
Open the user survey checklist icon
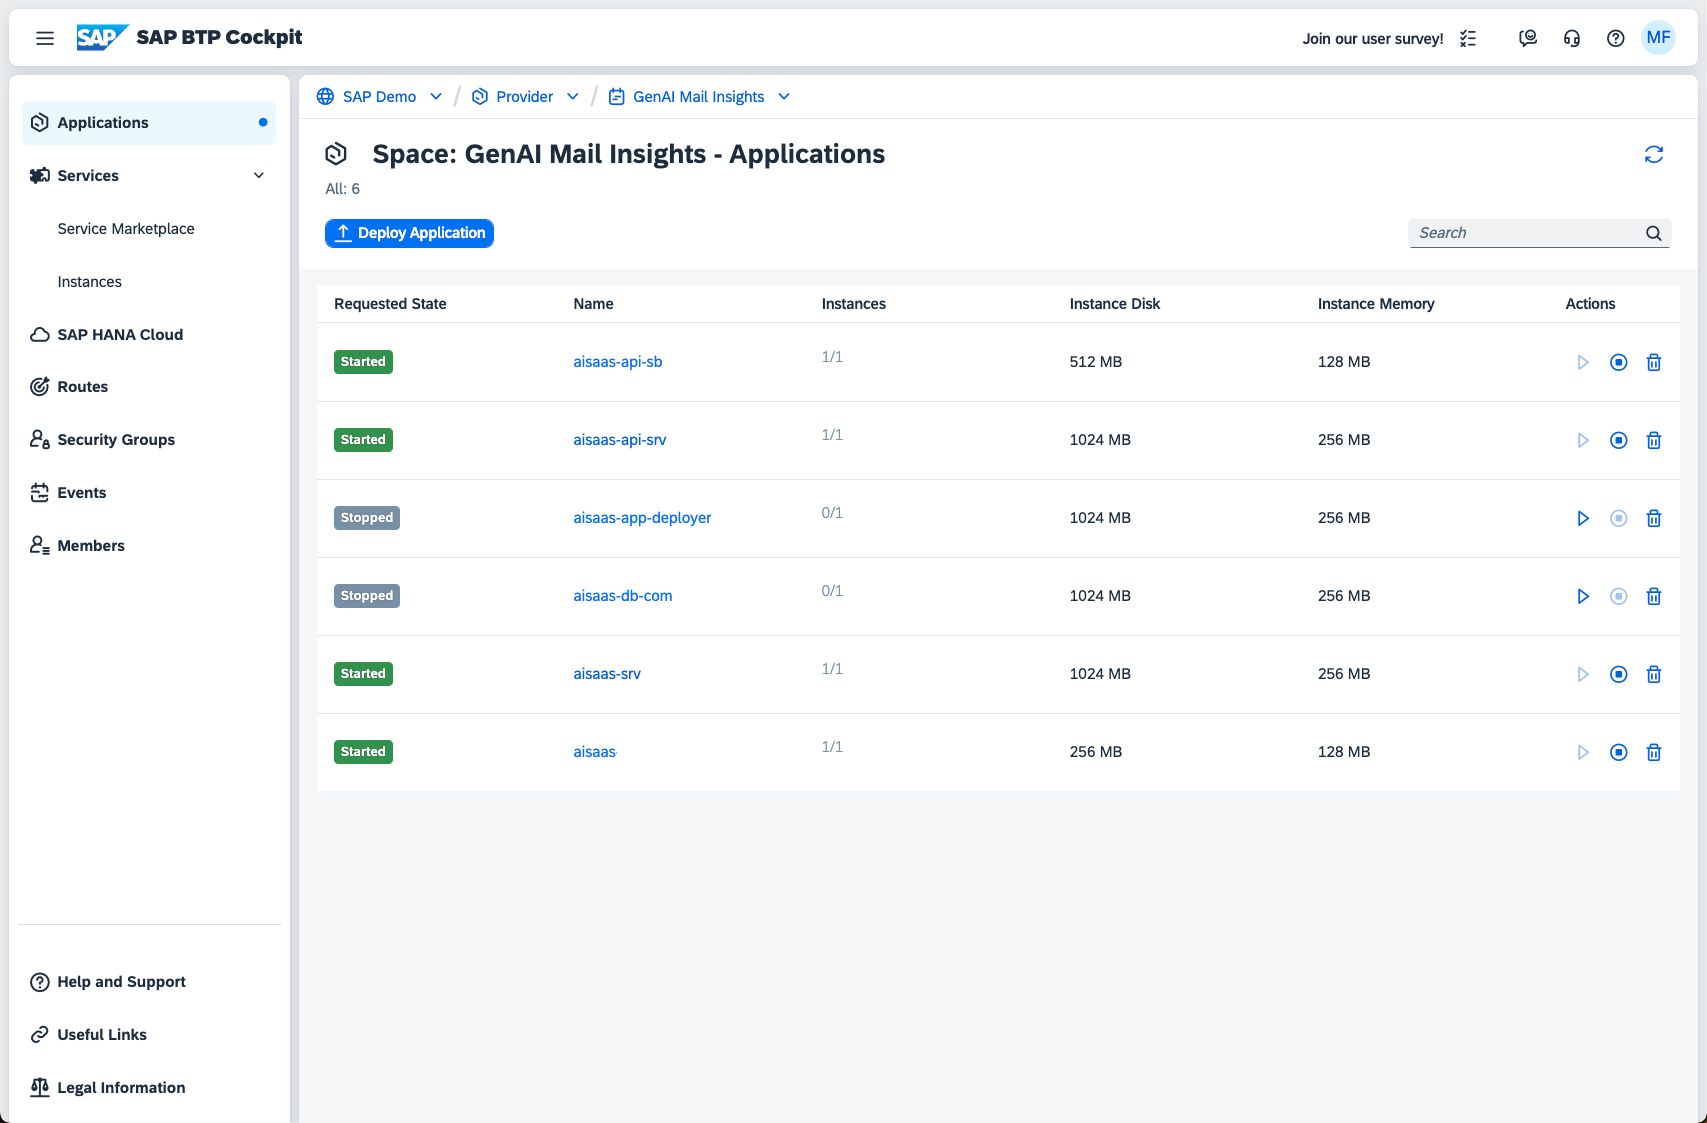coord(1468,38)
